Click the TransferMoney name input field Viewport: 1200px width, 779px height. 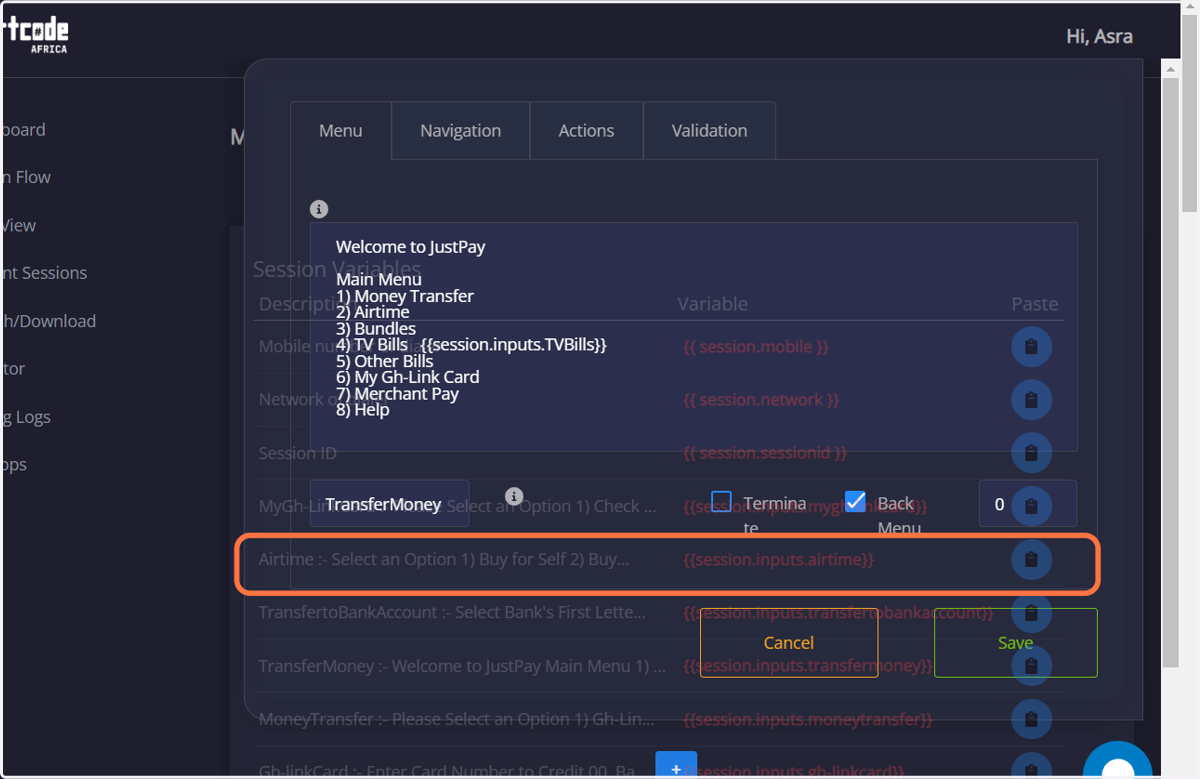coord(389,504)
